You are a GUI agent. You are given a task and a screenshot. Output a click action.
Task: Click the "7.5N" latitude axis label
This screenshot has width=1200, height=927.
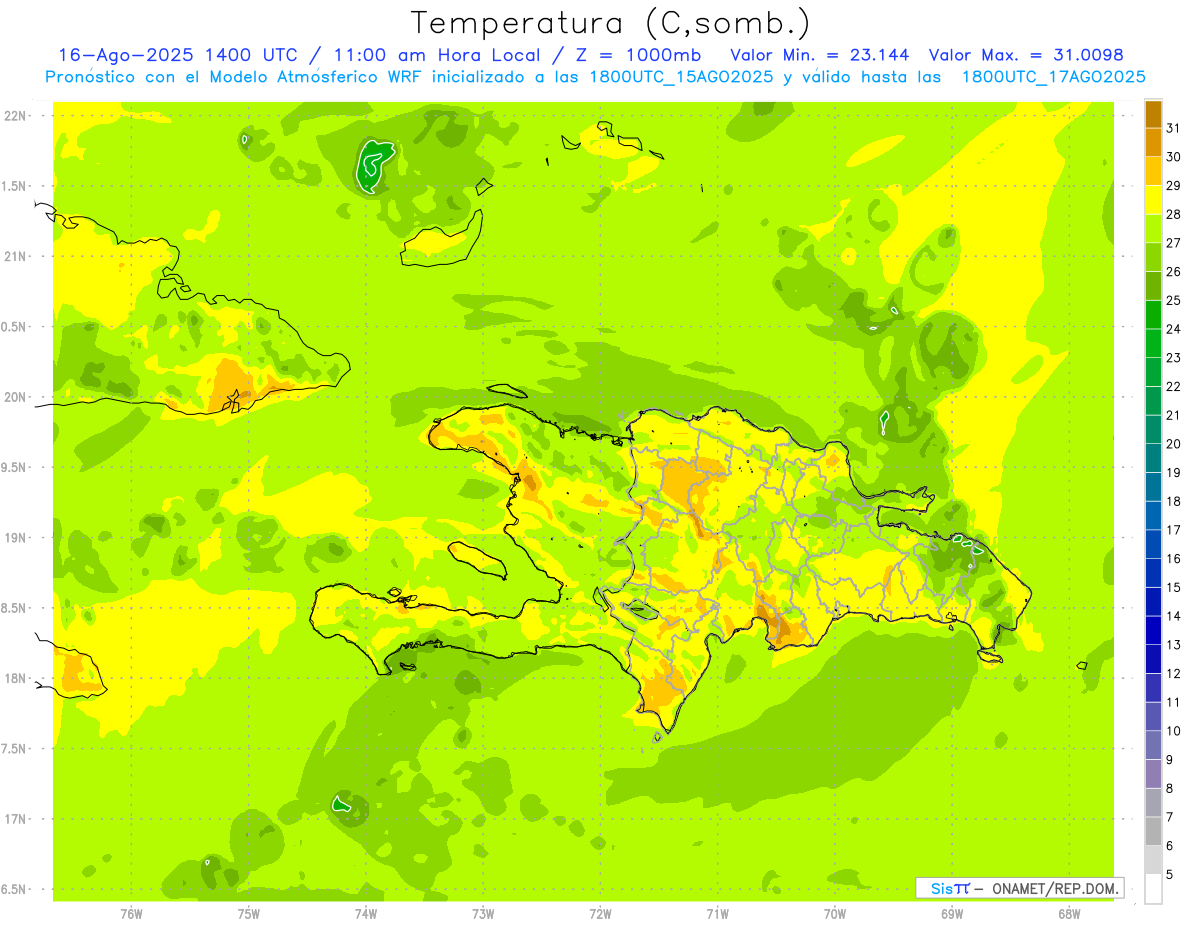click(x=15, y=749)
